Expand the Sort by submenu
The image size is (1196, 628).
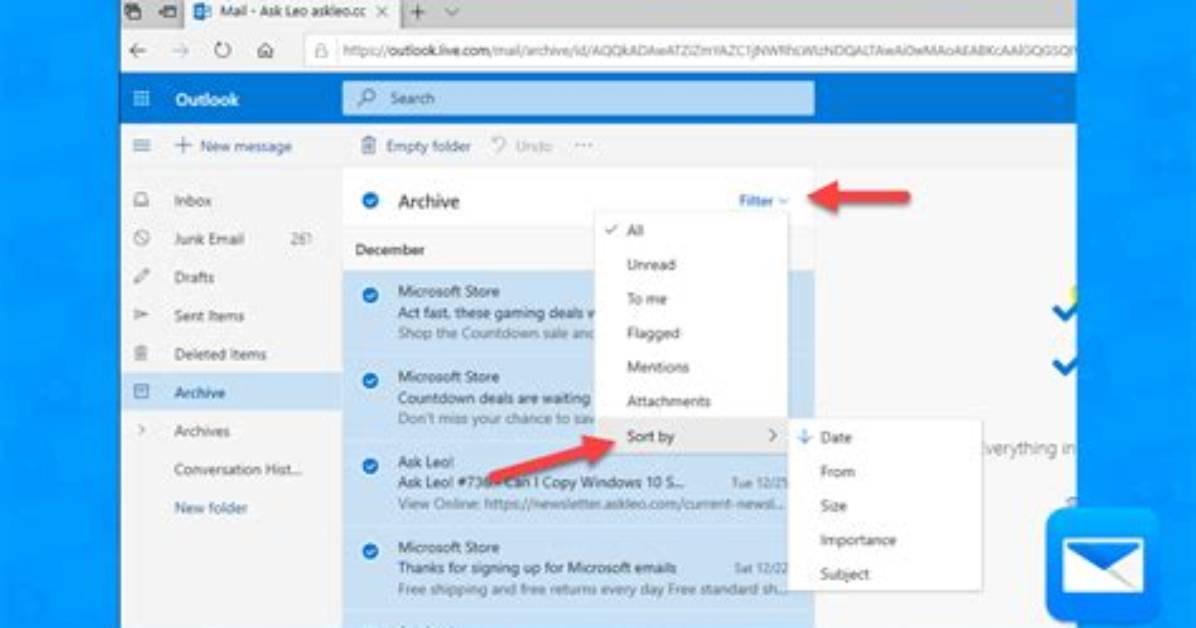(692, 436)
